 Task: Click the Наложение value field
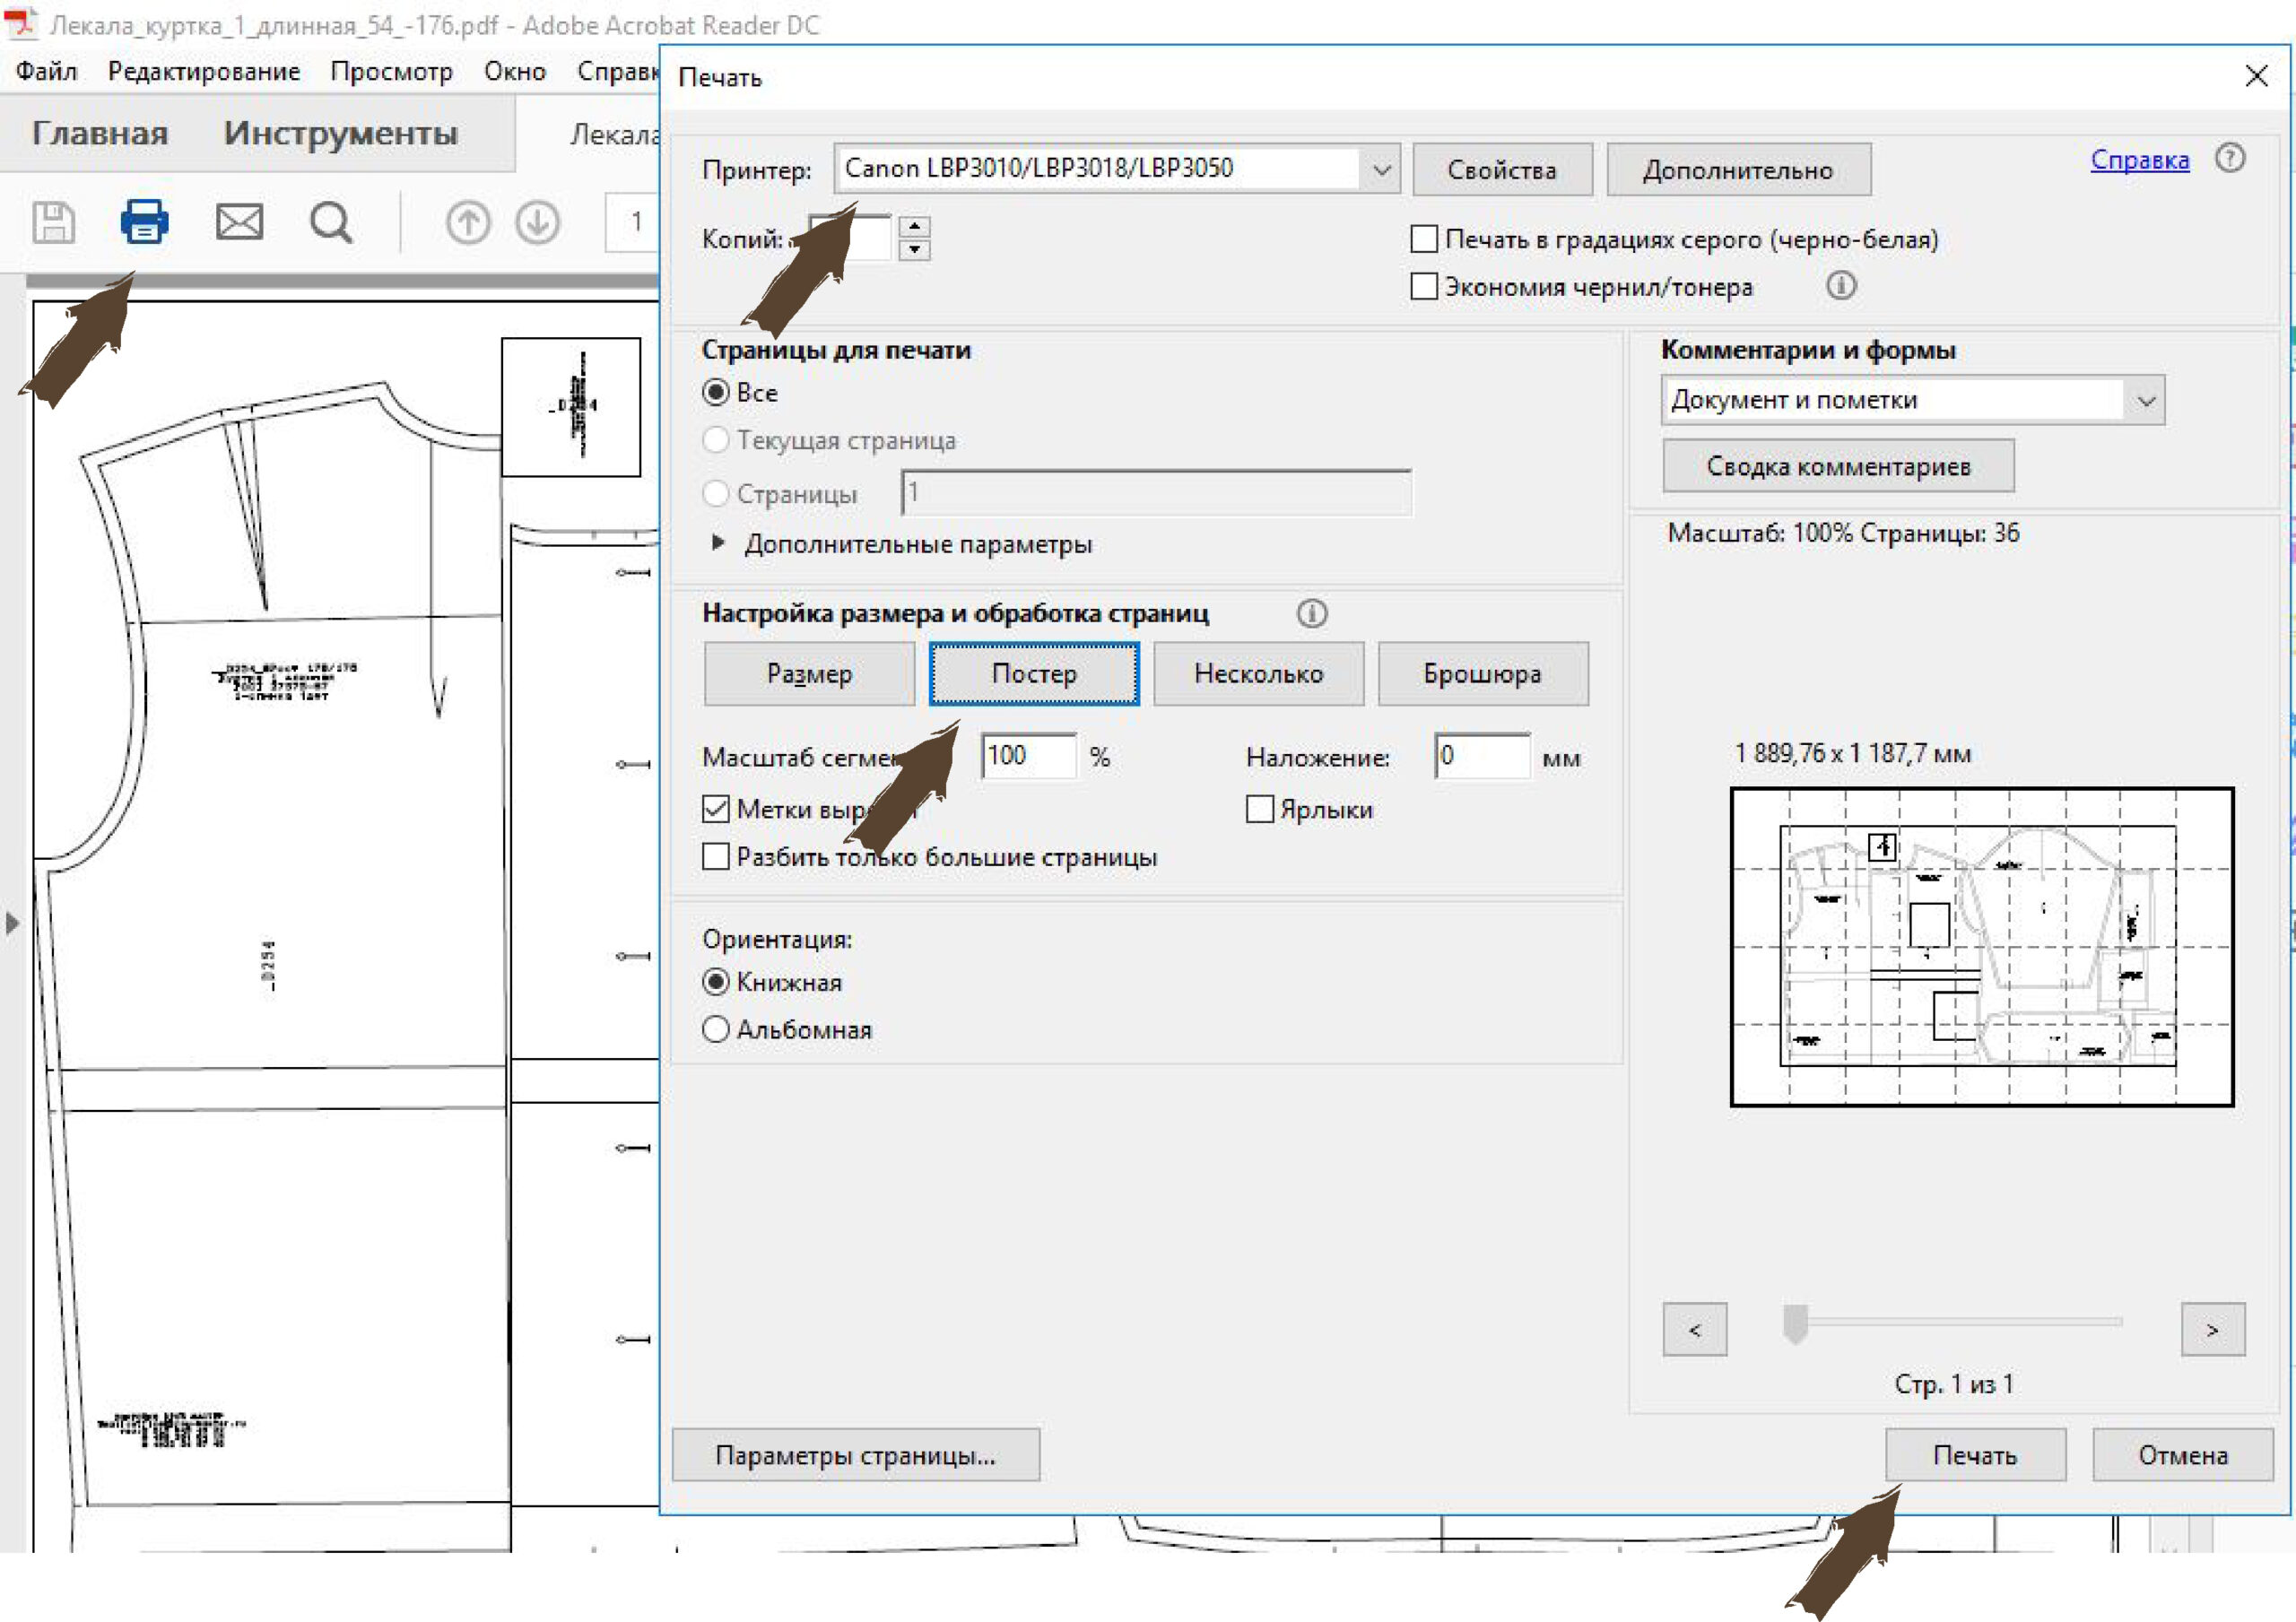click(1482, 756)
